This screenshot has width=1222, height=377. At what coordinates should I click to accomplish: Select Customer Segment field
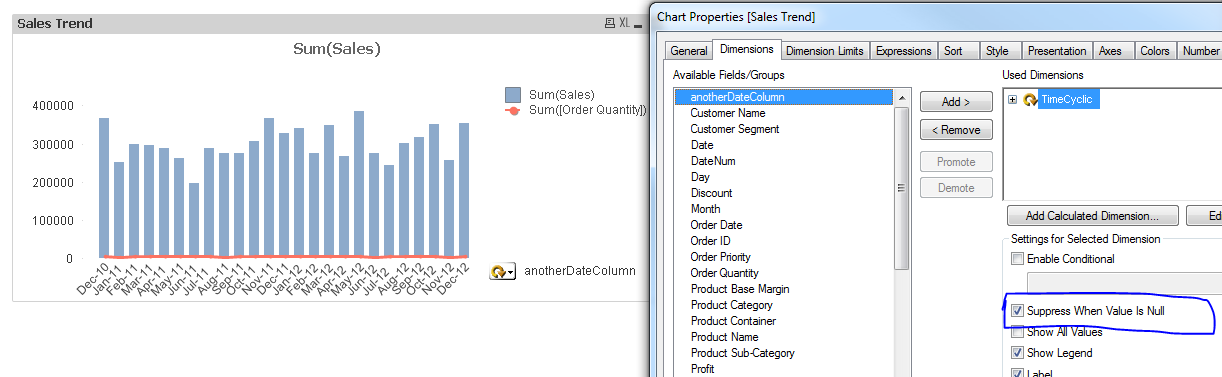(x=784, y=129)
